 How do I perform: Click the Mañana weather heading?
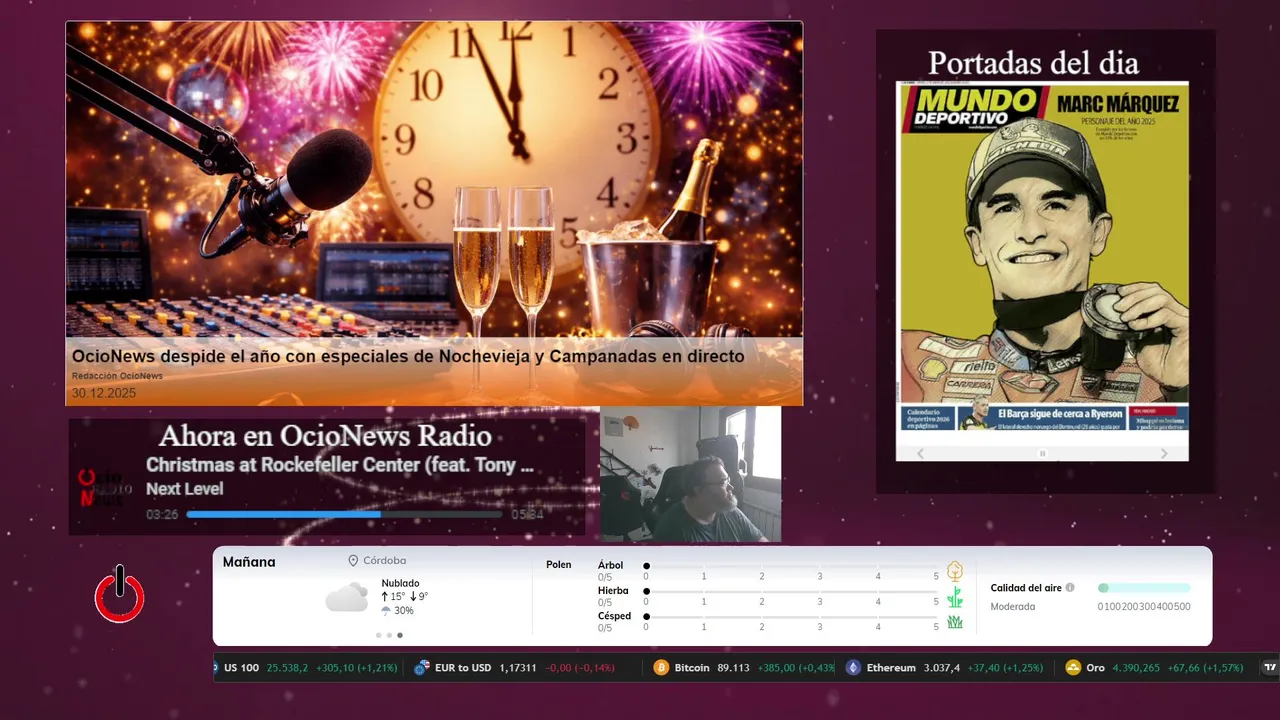tap(249, 562)
